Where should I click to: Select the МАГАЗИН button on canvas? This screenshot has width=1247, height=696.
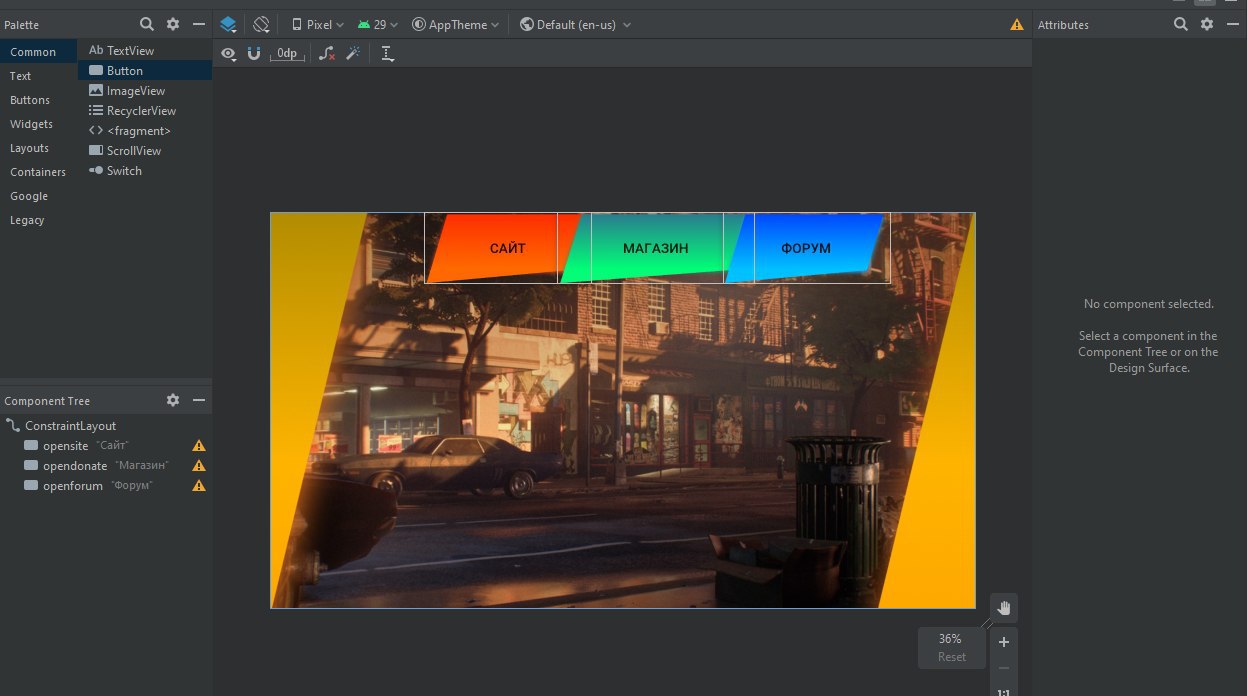(656, 248)
